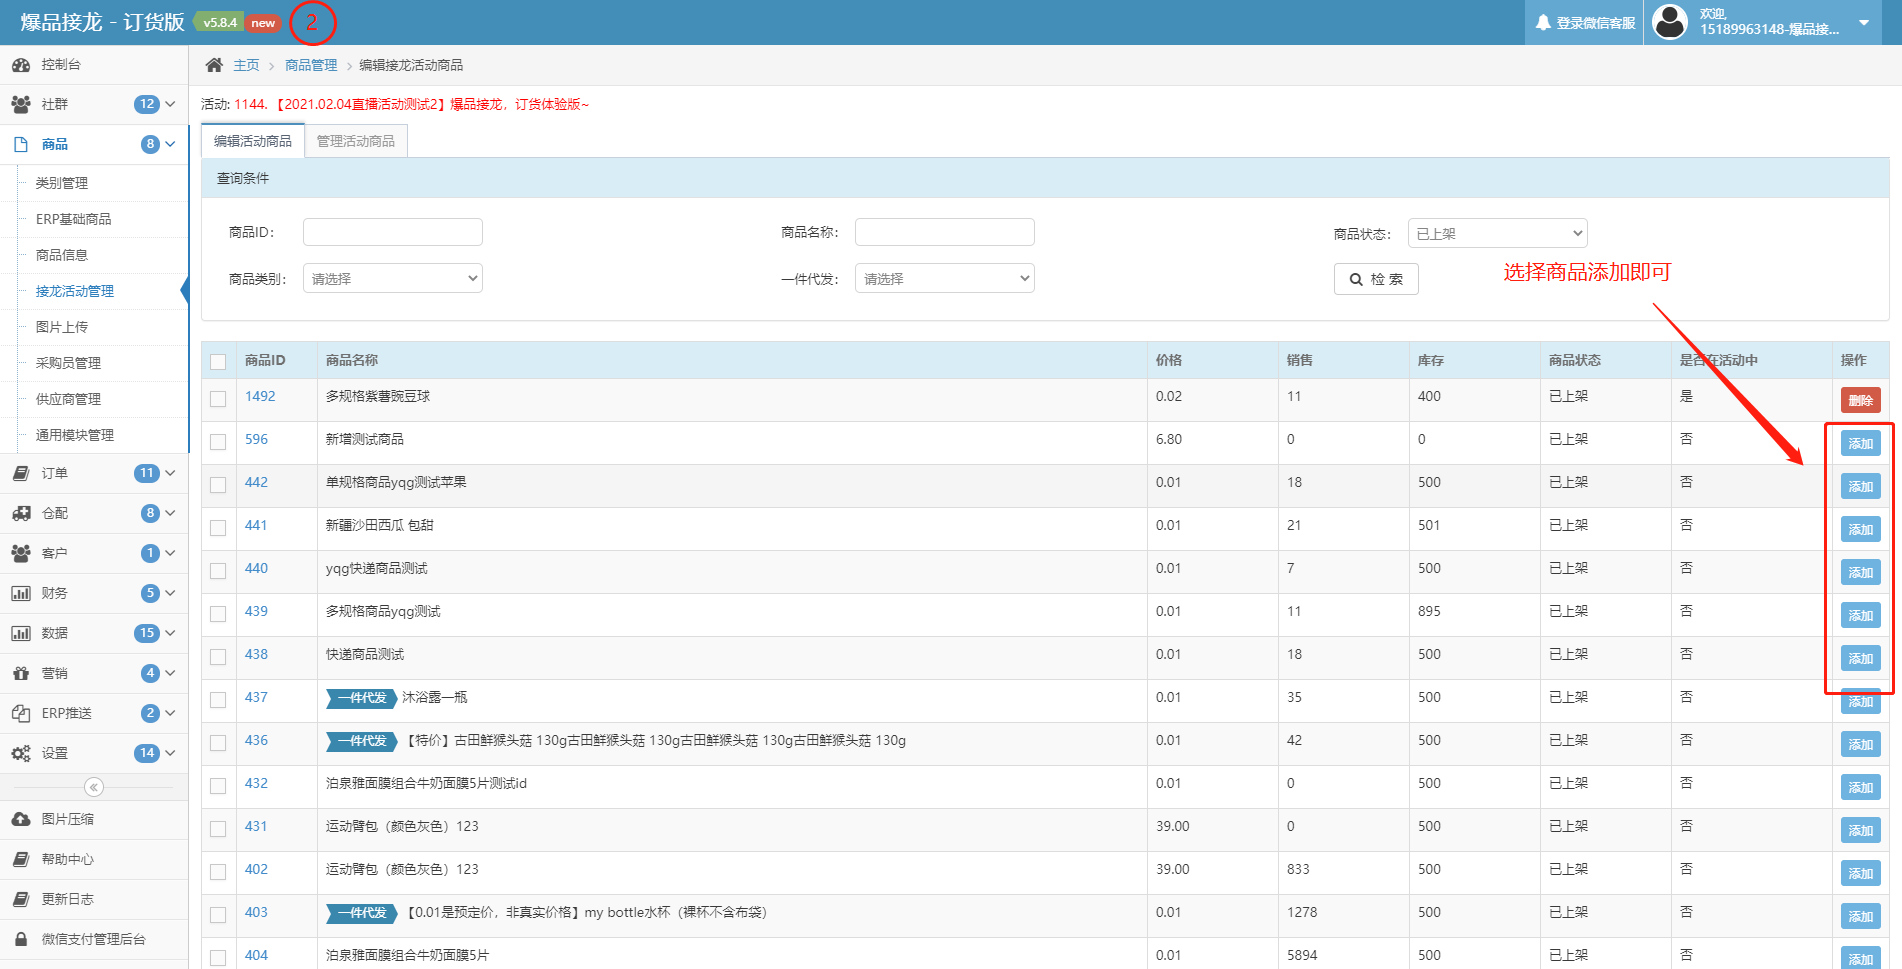Image resolution: width=1902 pixels, height=969 pixels.
Task: Open 类别管理 in the sidebar
Action: pos(62,183)
